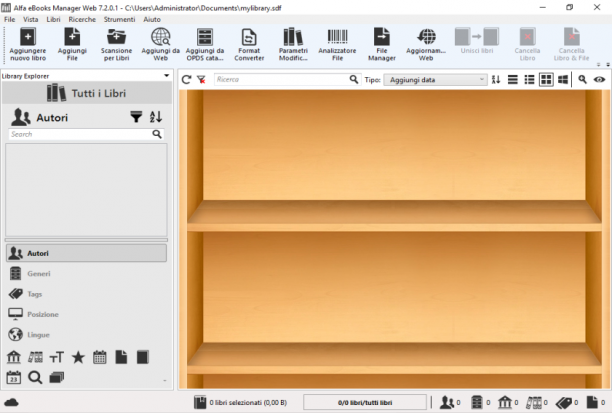This screenshot has height=413, width=612.
Task: Click the series books icon in sidebar
Action: click(x=35, y=357)
